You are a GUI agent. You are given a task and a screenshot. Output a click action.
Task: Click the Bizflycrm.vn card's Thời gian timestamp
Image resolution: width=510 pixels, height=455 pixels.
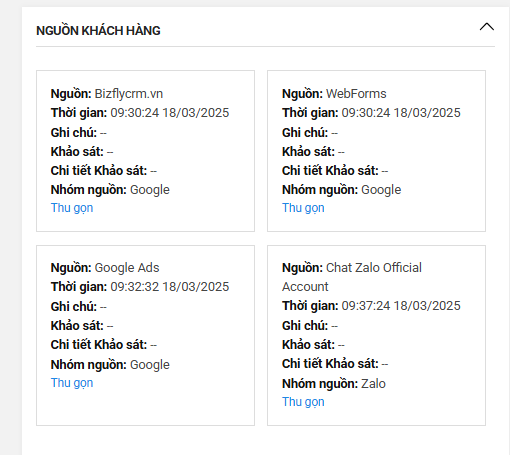tap(170, 113)
